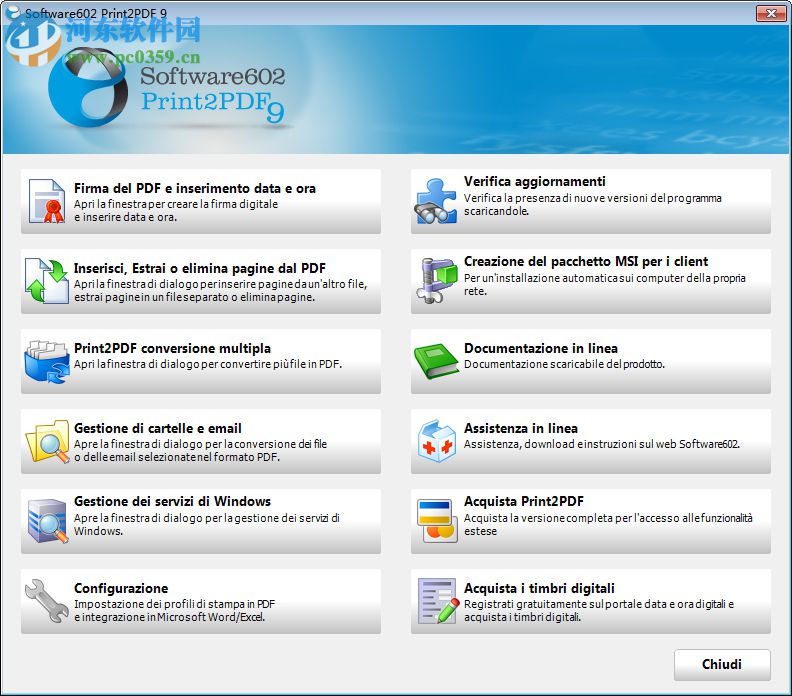This screenshot has width=792, height=696.
Task: Click the PDF signature certificate icon
Action: [x=47, y=201]
